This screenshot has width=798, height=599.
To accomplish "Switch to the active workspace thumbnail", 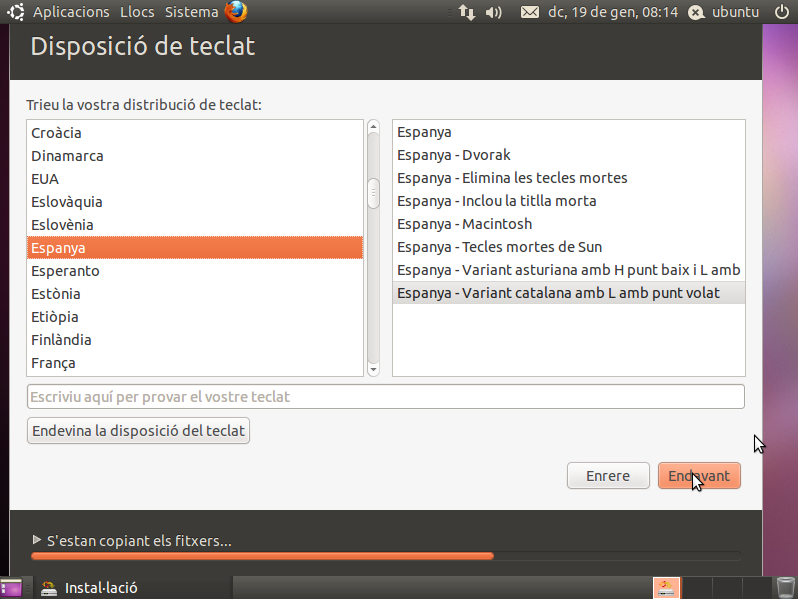I will coord(667,588).
